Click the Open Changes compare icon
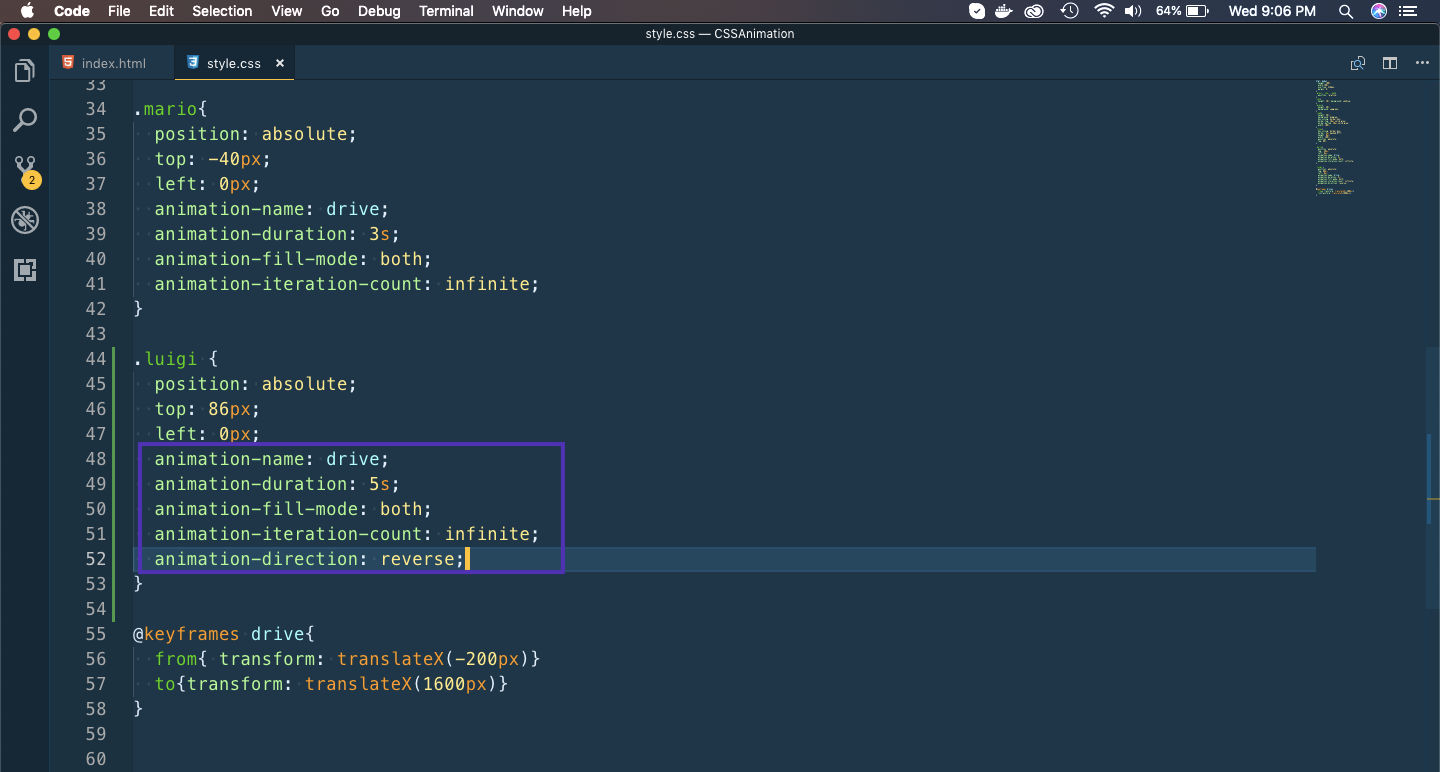 (1358, 63)
